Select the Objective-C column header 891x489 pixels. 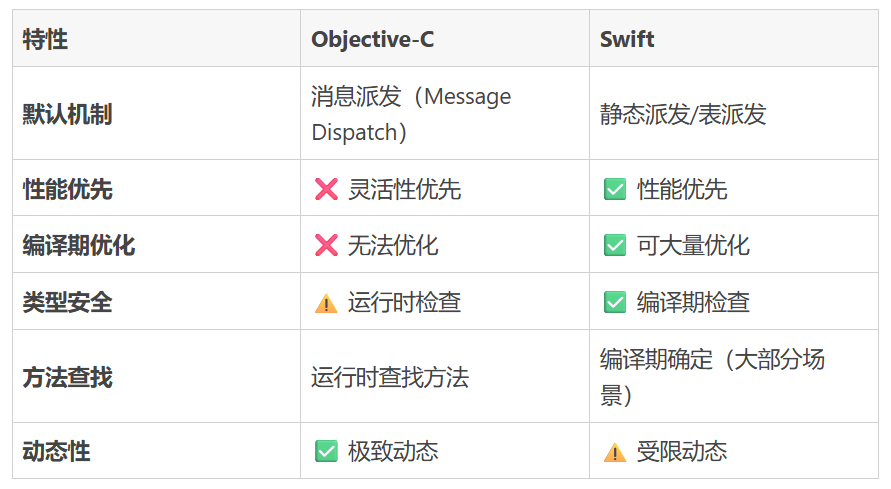tap(372, 39)
